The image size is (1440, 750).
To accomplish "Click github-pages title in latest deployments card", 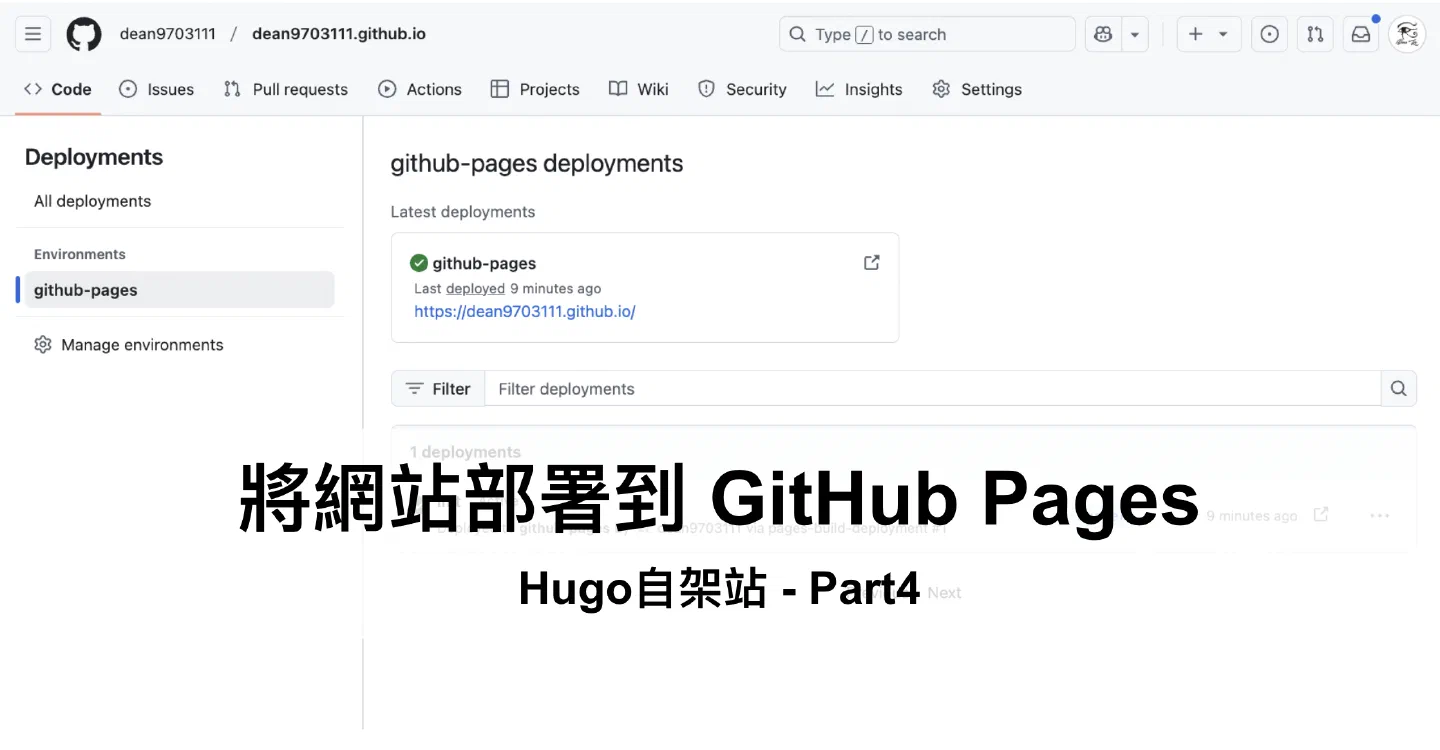I will [484, 263].
